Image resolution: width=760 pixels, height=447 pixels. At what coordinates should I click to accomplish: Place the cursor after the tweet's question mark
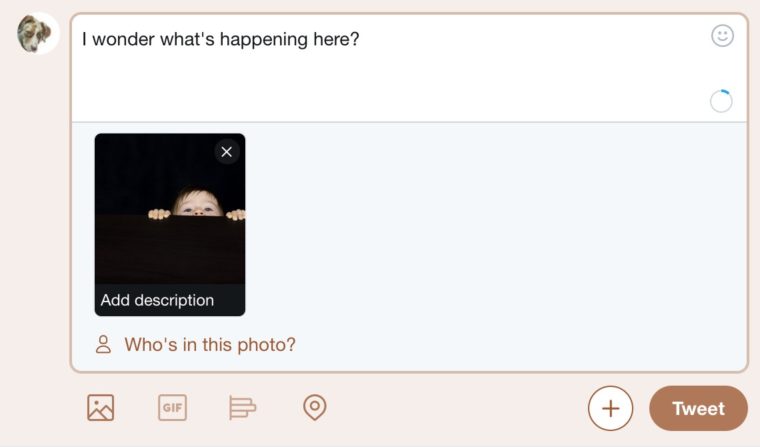point(360,39)
